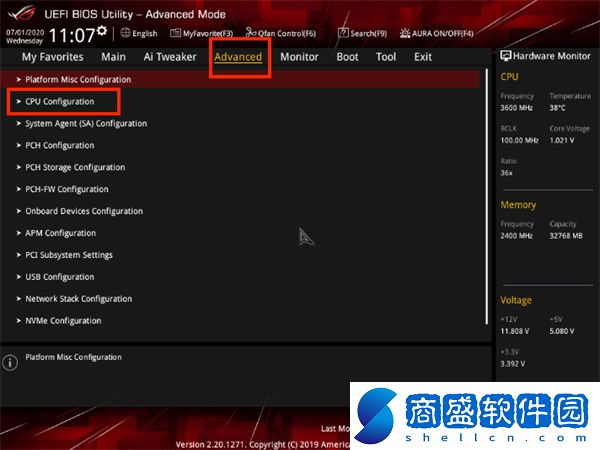Click arrow beside Onboard Devices Configuration
600x450 pixels.
(x=18, y=211)
